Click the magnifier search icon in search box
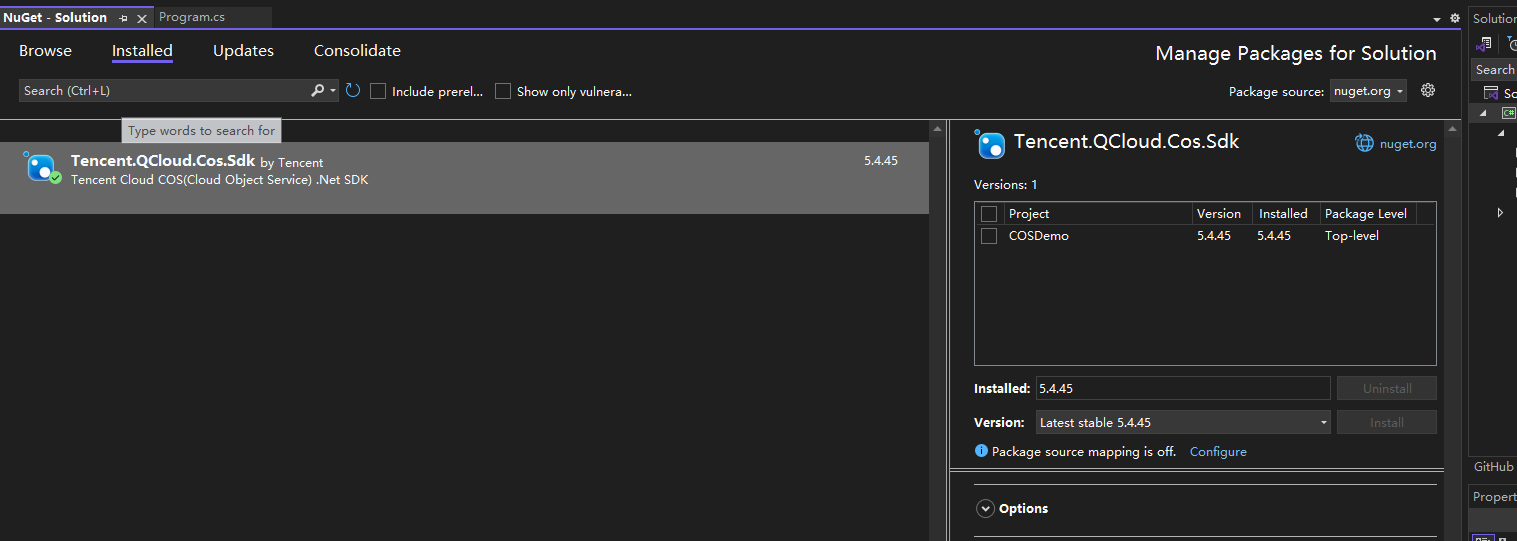 318,90
